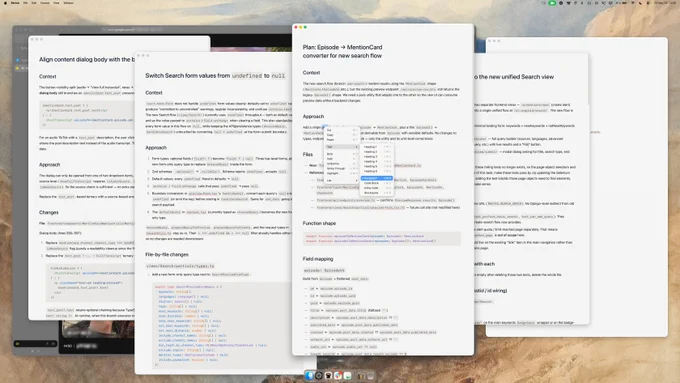Apply Underline from the context menu
The image size is (680, 383).
click(341, 164)
